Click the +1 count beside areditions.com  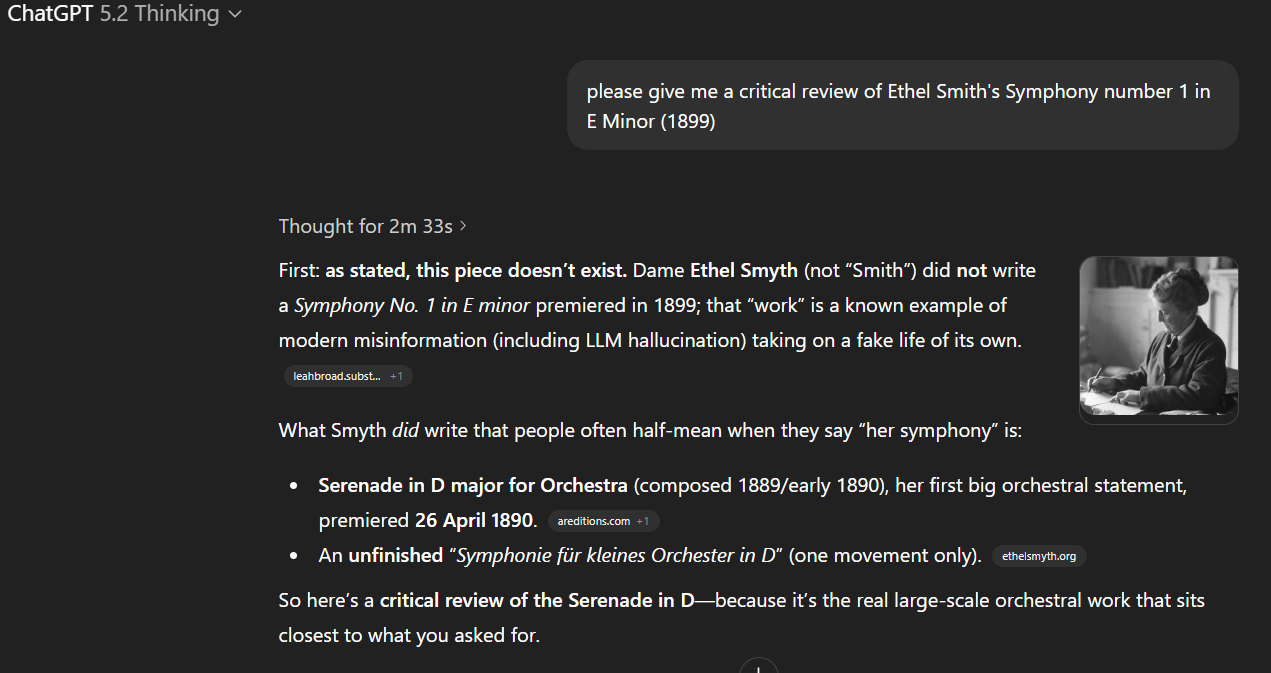643,521
